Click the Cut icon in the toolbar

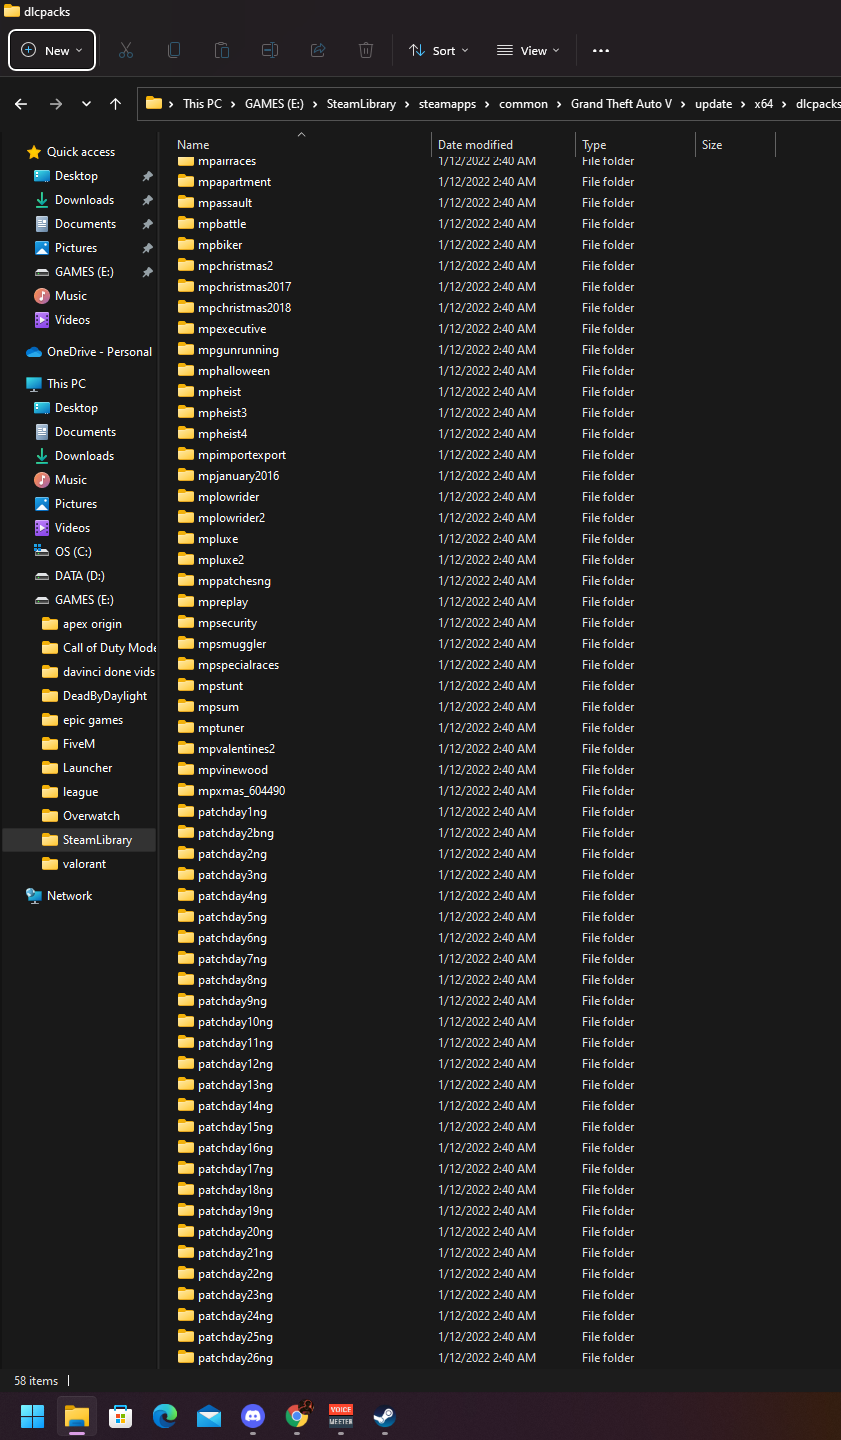pos(126,50)
